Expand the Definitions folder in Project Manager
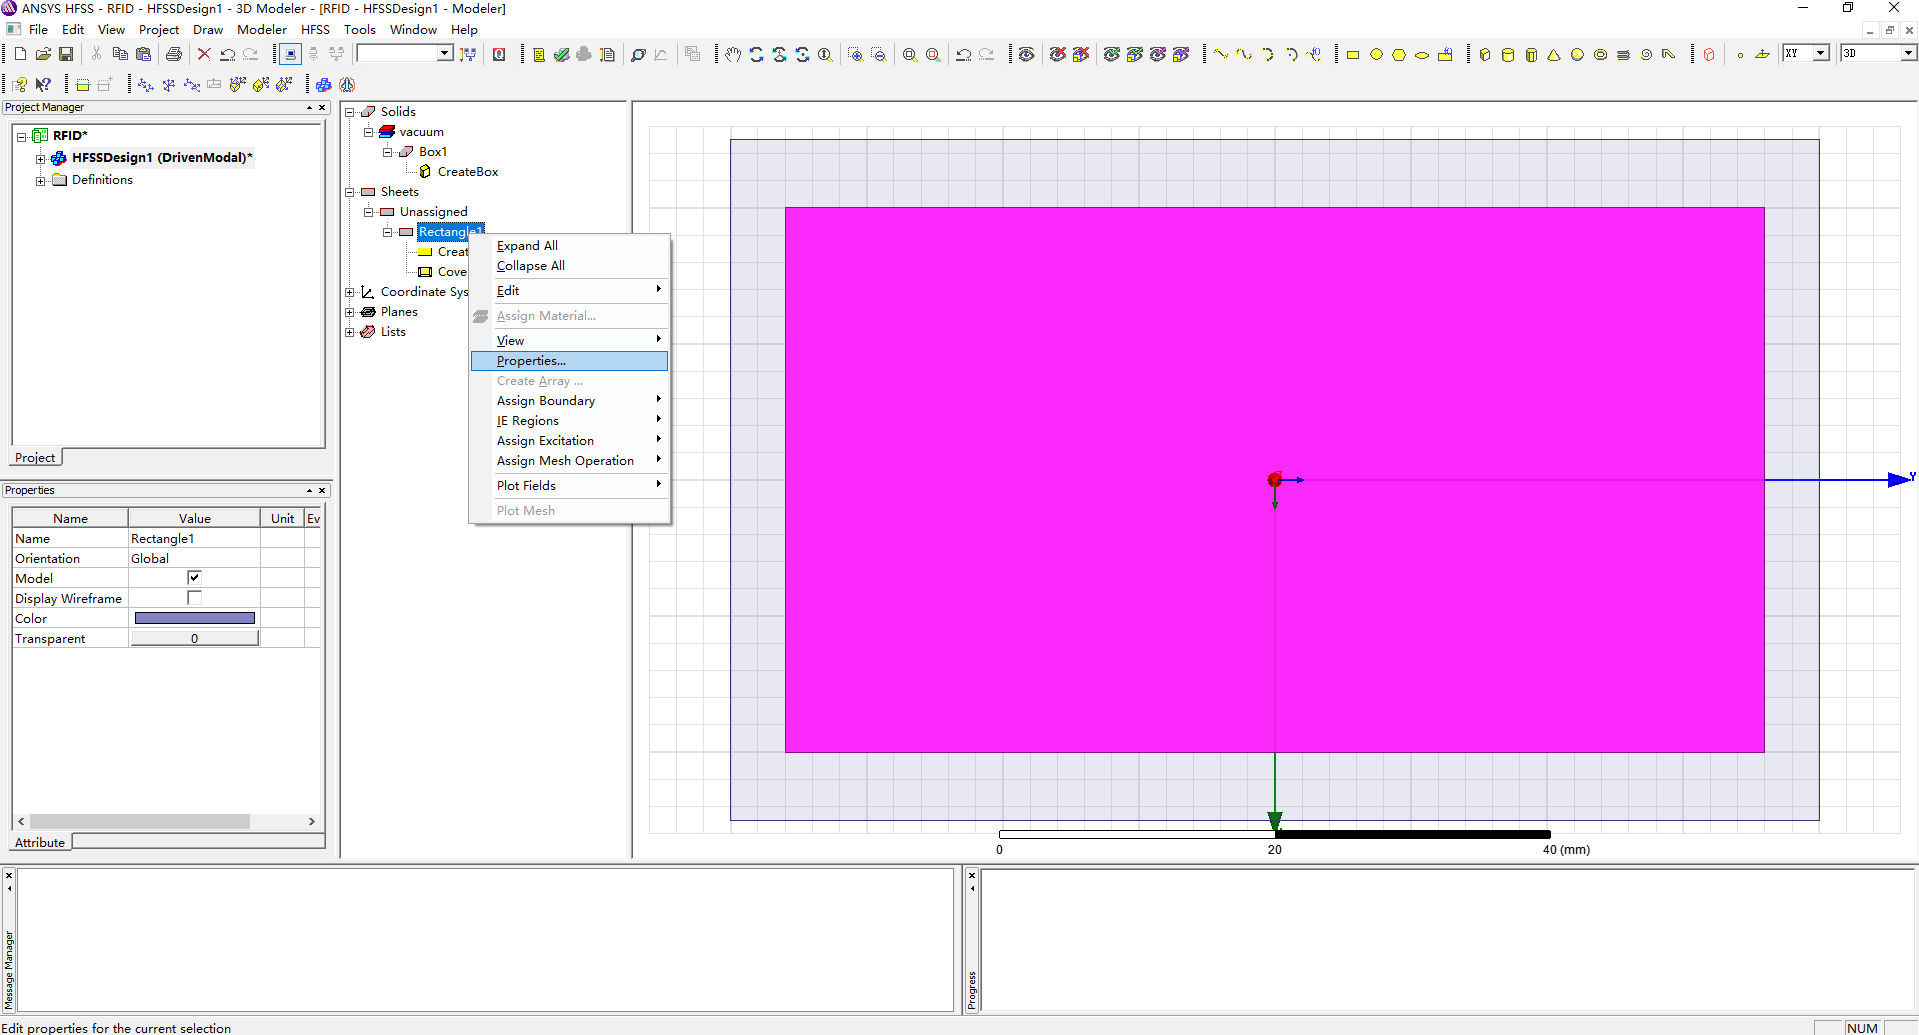Viewport: 1919px width, 1035px height. tap(40, 181)
